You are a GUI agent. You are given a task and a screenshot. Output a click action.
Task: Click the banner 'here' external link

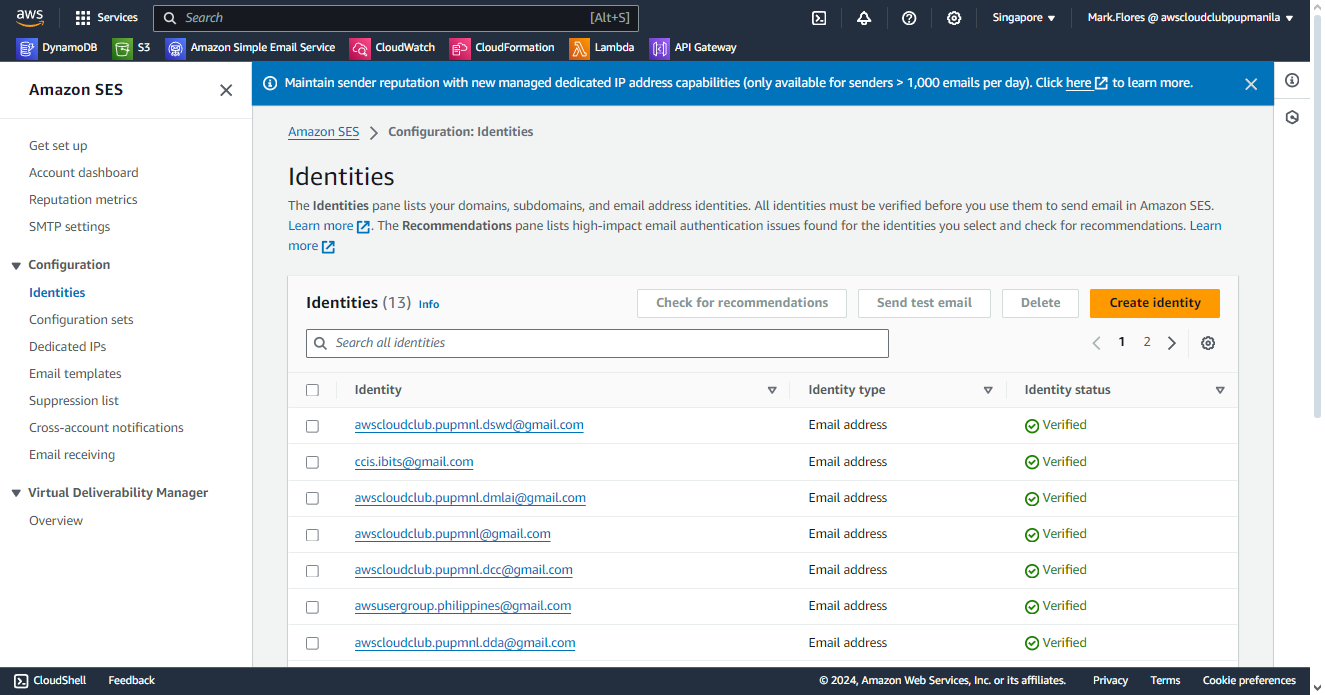pyautogui.click(x=1086, y=83)
